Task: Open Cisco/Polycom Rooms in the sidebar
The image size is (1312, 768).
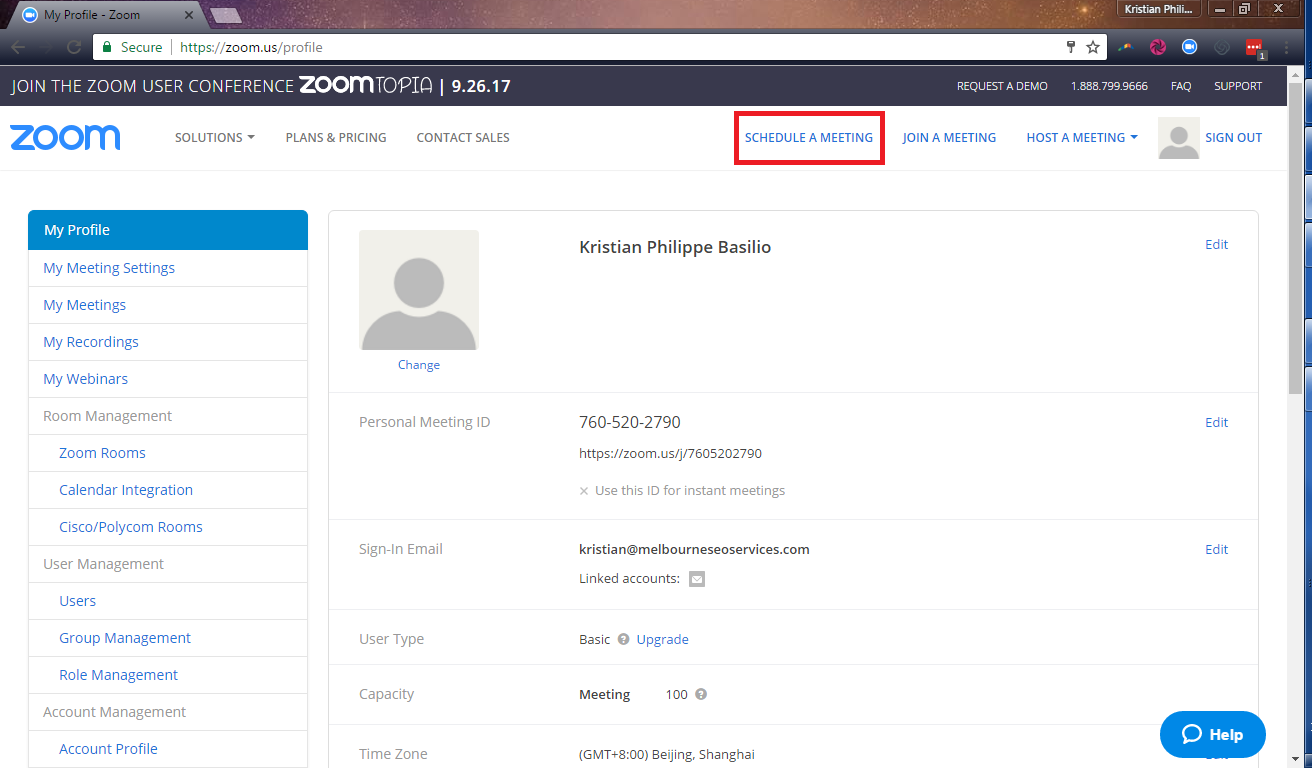Action: 131,527
